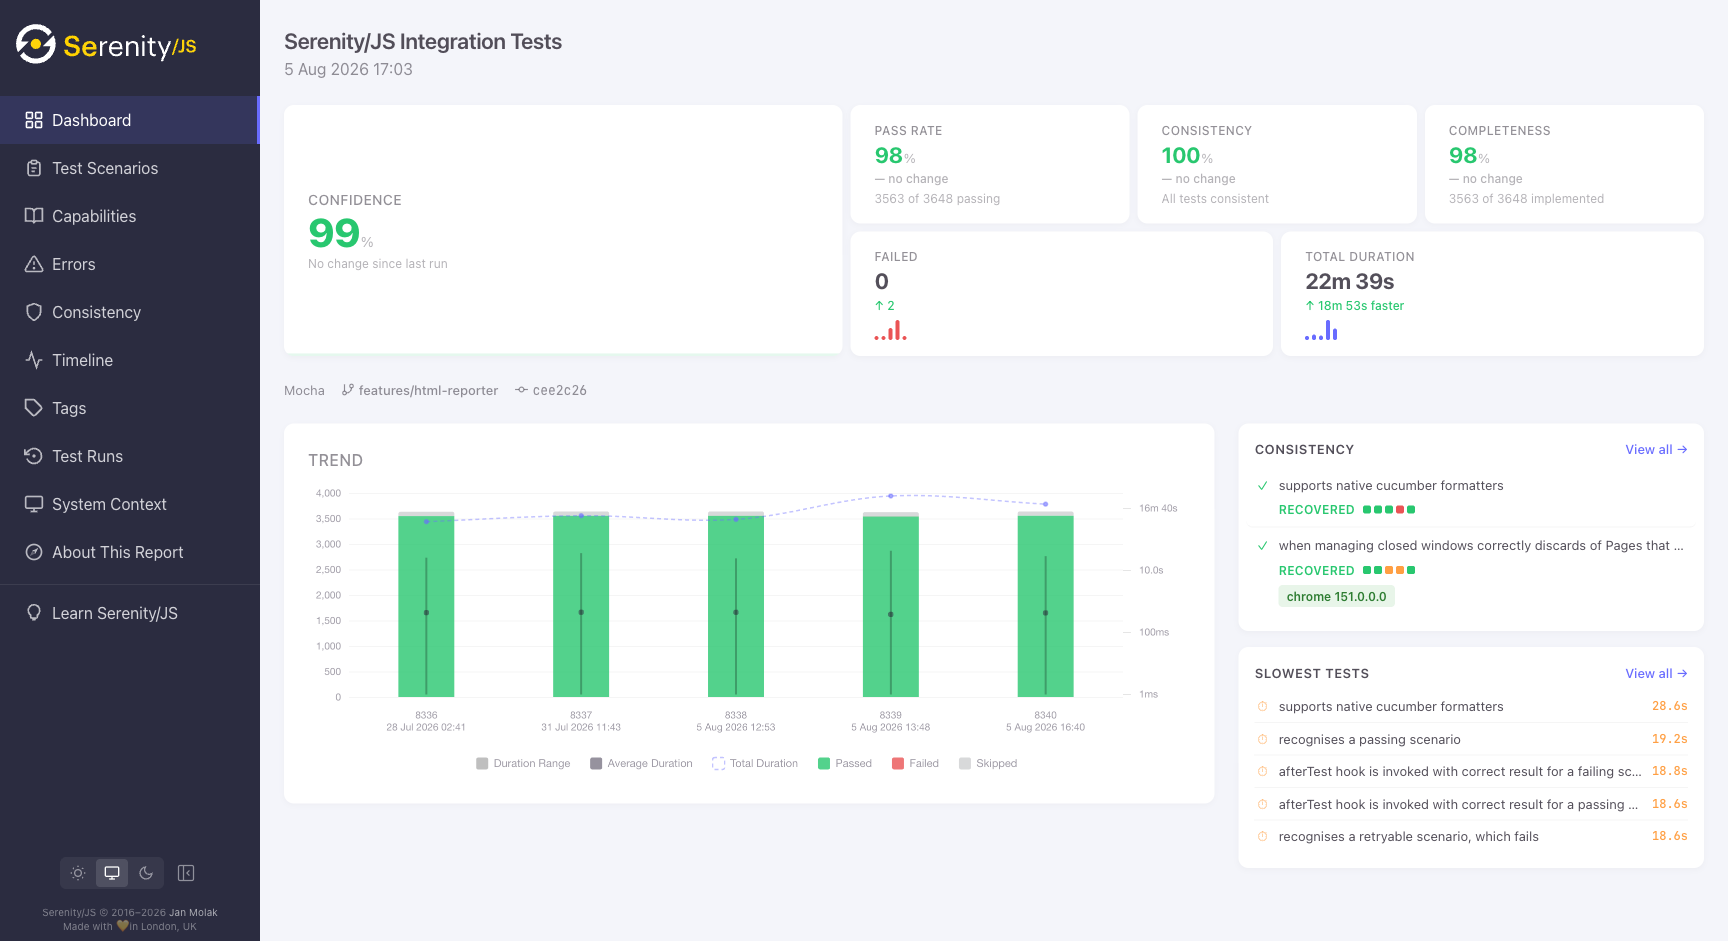Viewport: 1728px width, 941px height.
Task: Click the Test Runs history icon
Action: click(34, 456)
